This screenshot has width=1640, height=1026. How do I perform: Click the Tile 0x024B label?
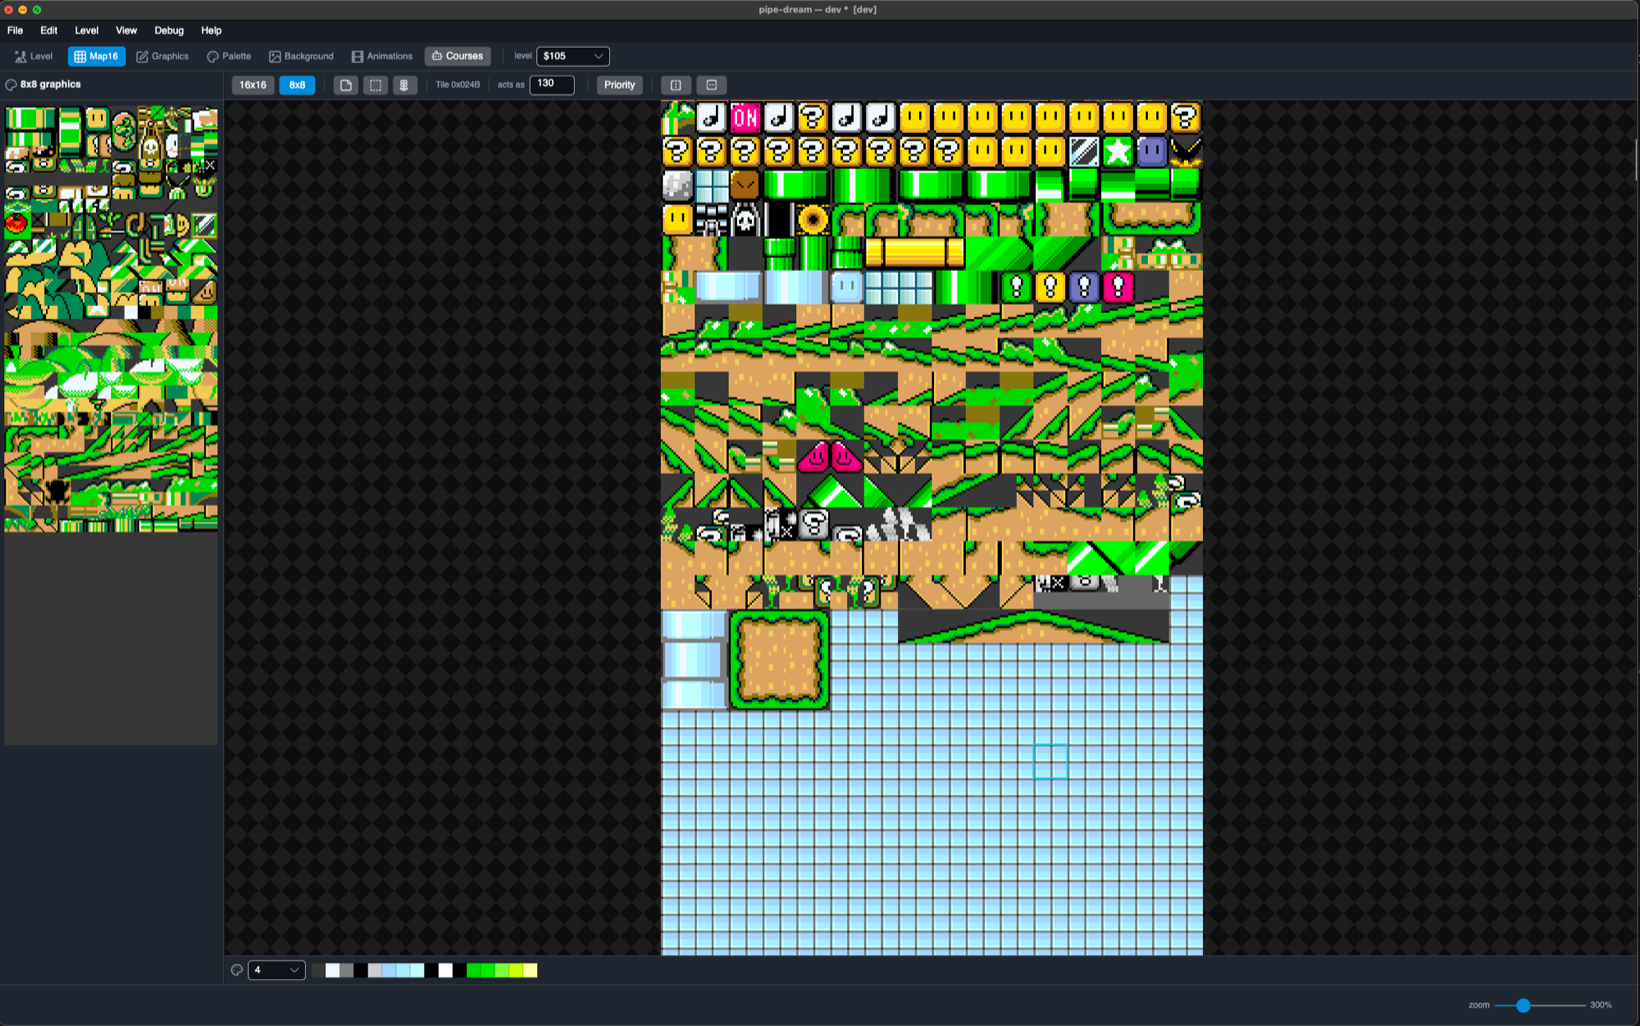coord(458,85)
